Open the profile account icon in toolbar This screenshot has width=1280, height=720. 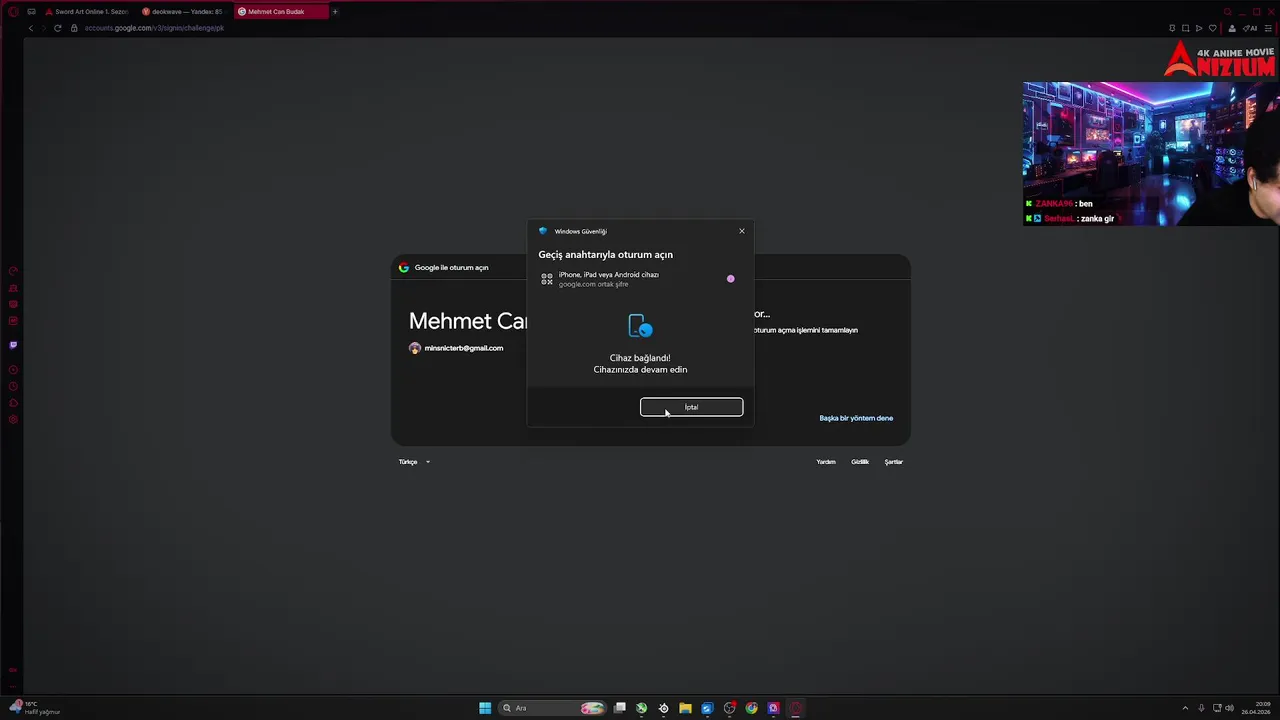pos(1232,28)
